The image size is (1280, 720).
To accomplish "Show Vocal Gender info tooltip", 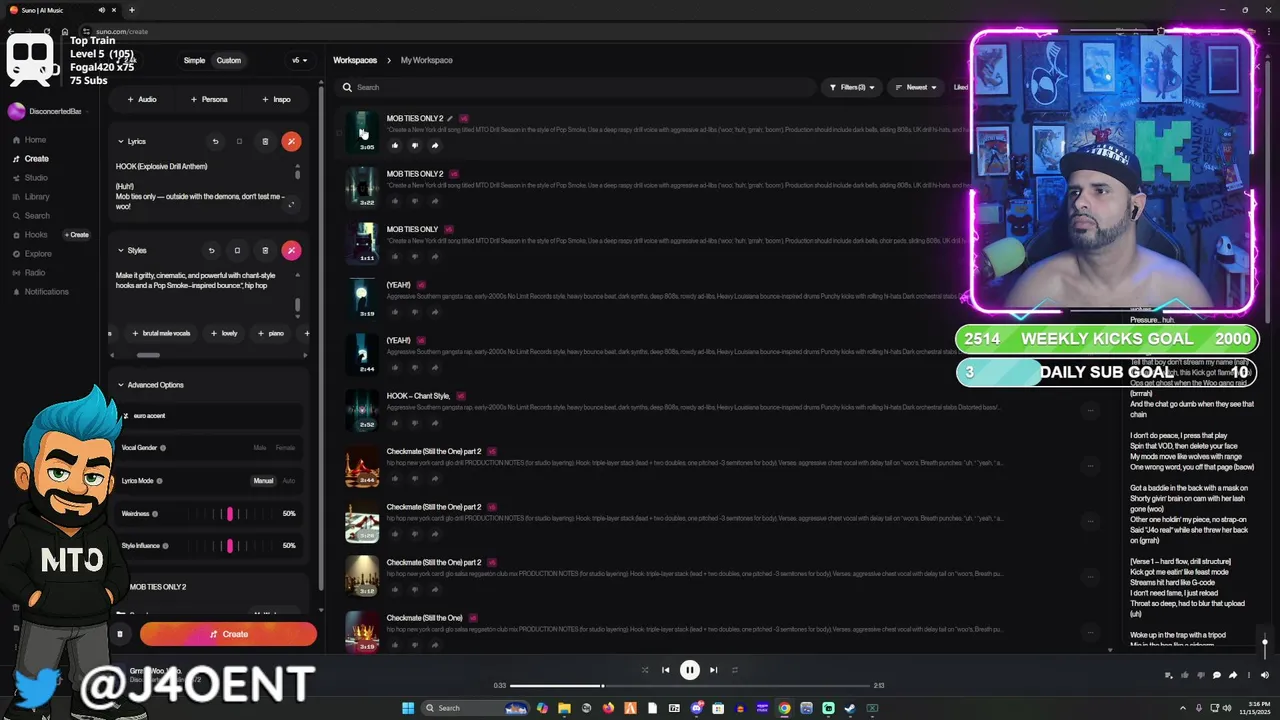I will coord(163,448).
